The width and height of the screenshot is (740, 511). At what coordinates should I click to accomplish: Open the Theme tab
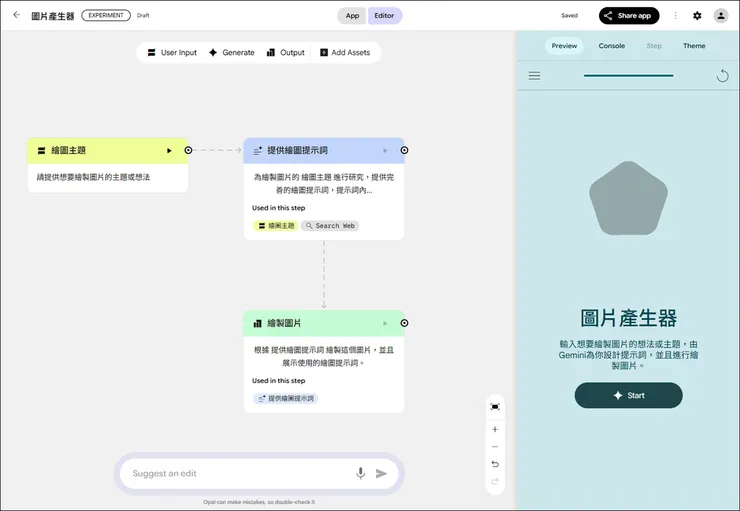(694, 46)
